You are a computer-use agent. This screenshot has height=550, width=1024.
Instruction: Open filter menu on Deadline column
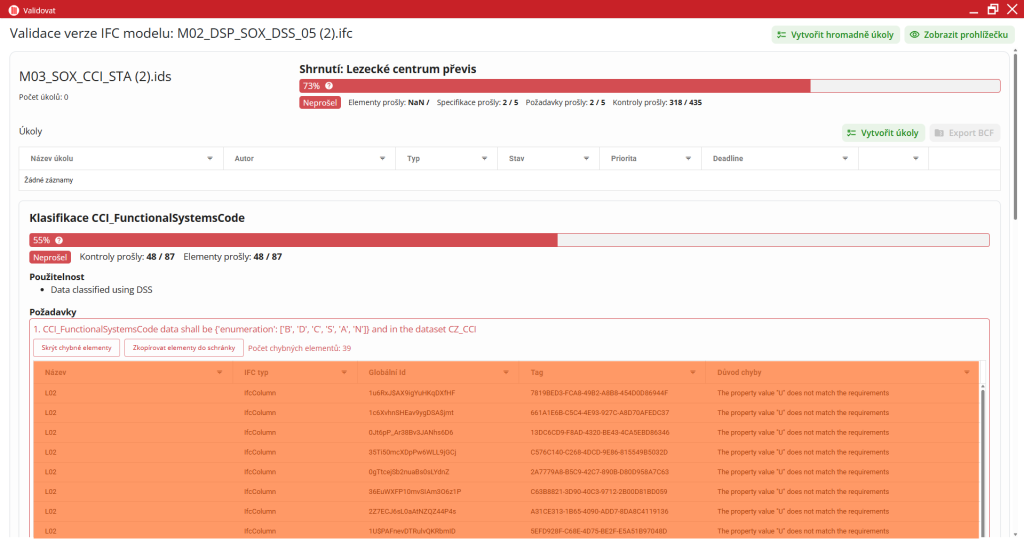pyautogui.click(x=843, y=158)
